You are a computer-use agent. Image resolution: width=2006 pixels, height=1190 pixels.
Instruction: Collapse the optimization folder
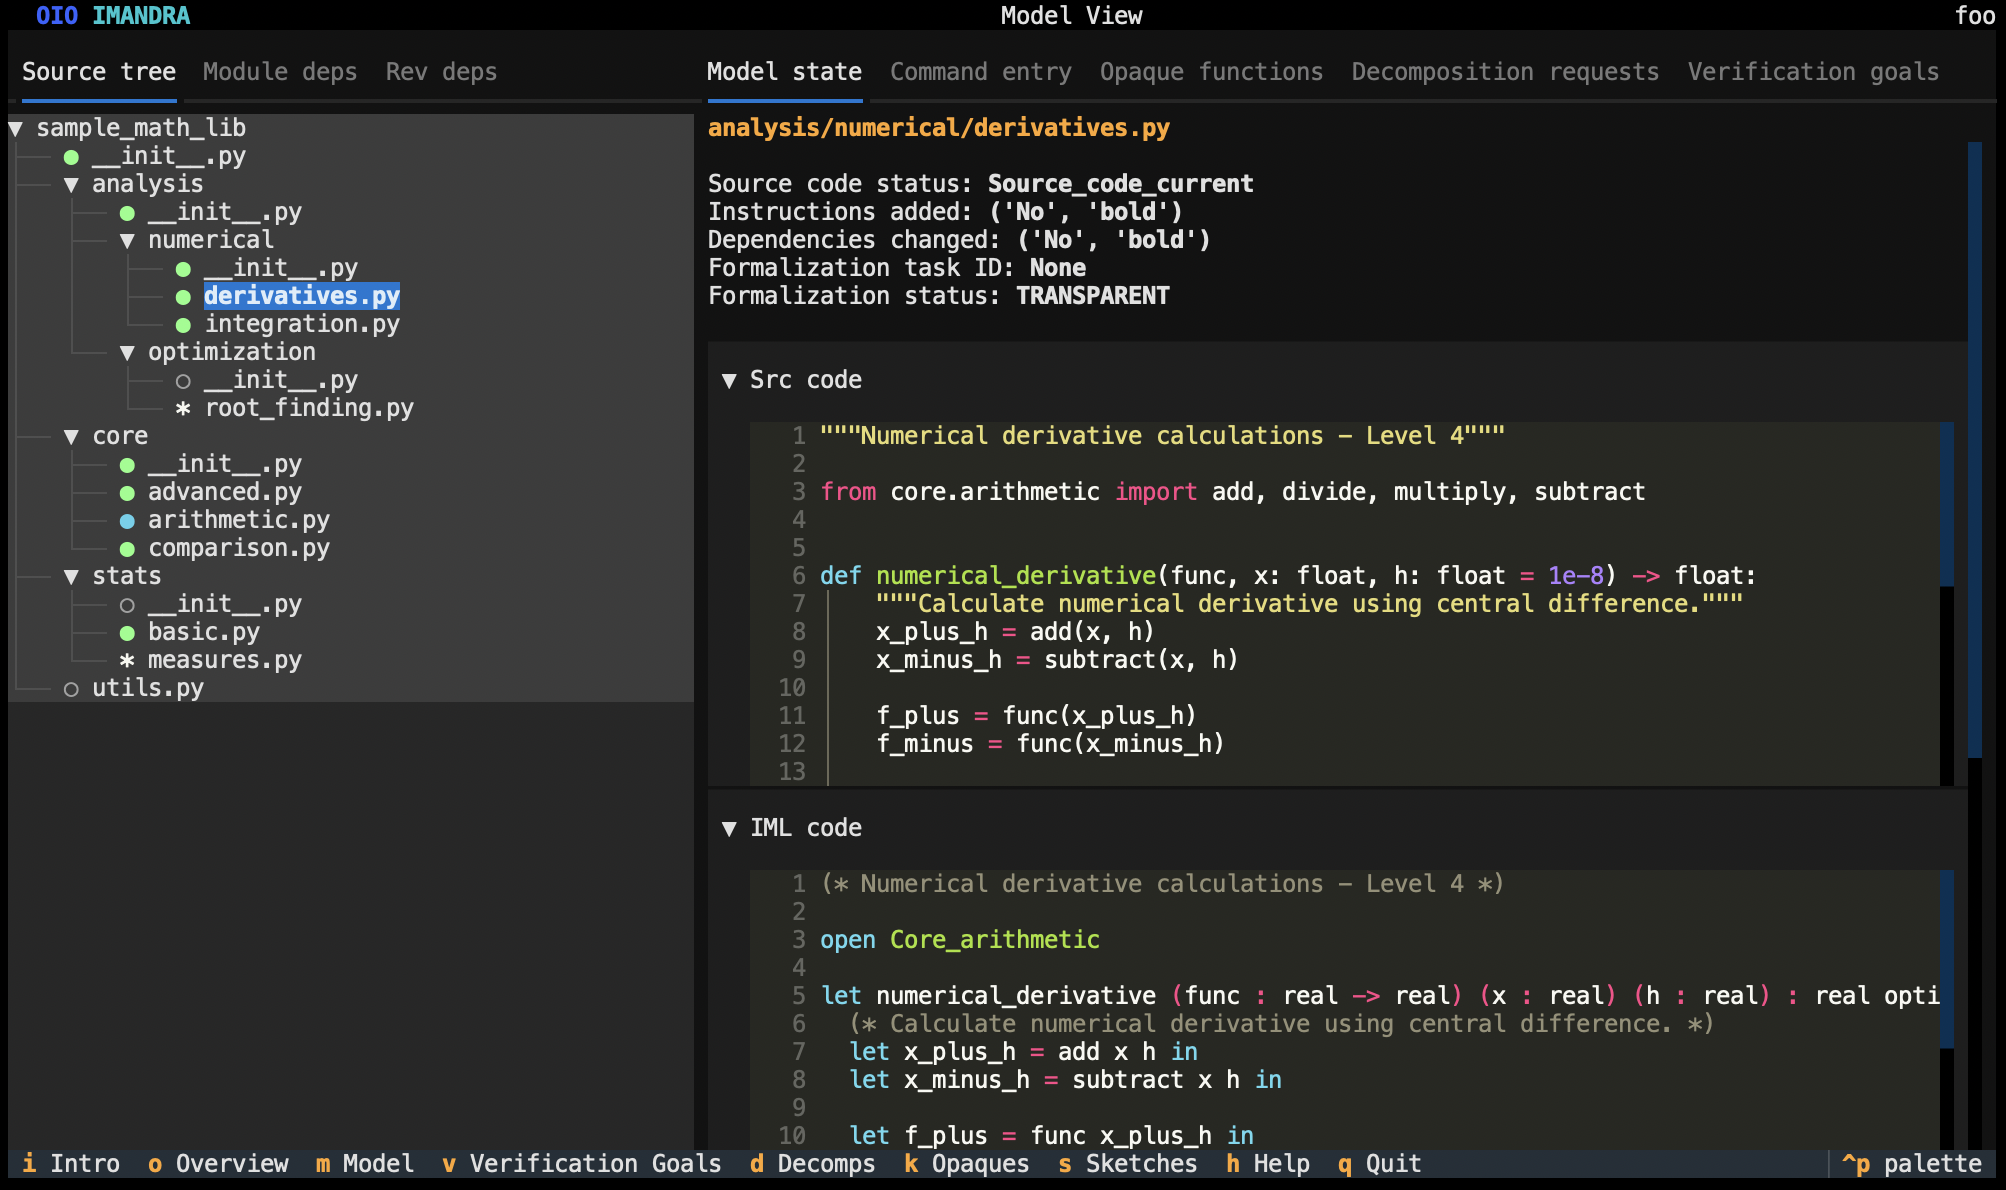127,353
